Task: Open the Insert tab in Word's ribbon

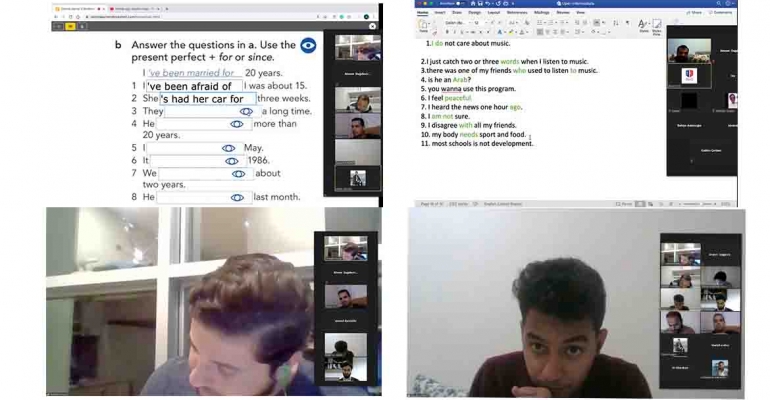Action: (x=439, y=13)
